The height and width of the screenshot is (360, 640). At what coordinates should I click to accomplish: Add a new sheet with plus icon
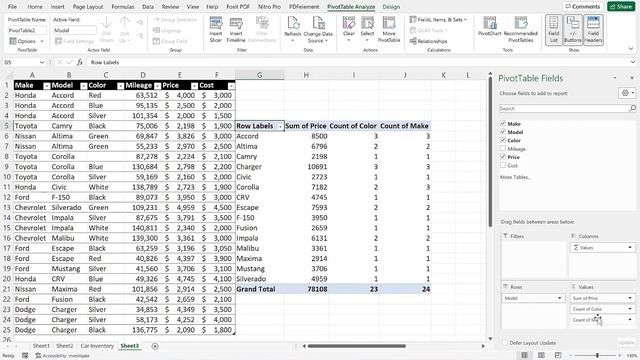click(x=155, y=346)
